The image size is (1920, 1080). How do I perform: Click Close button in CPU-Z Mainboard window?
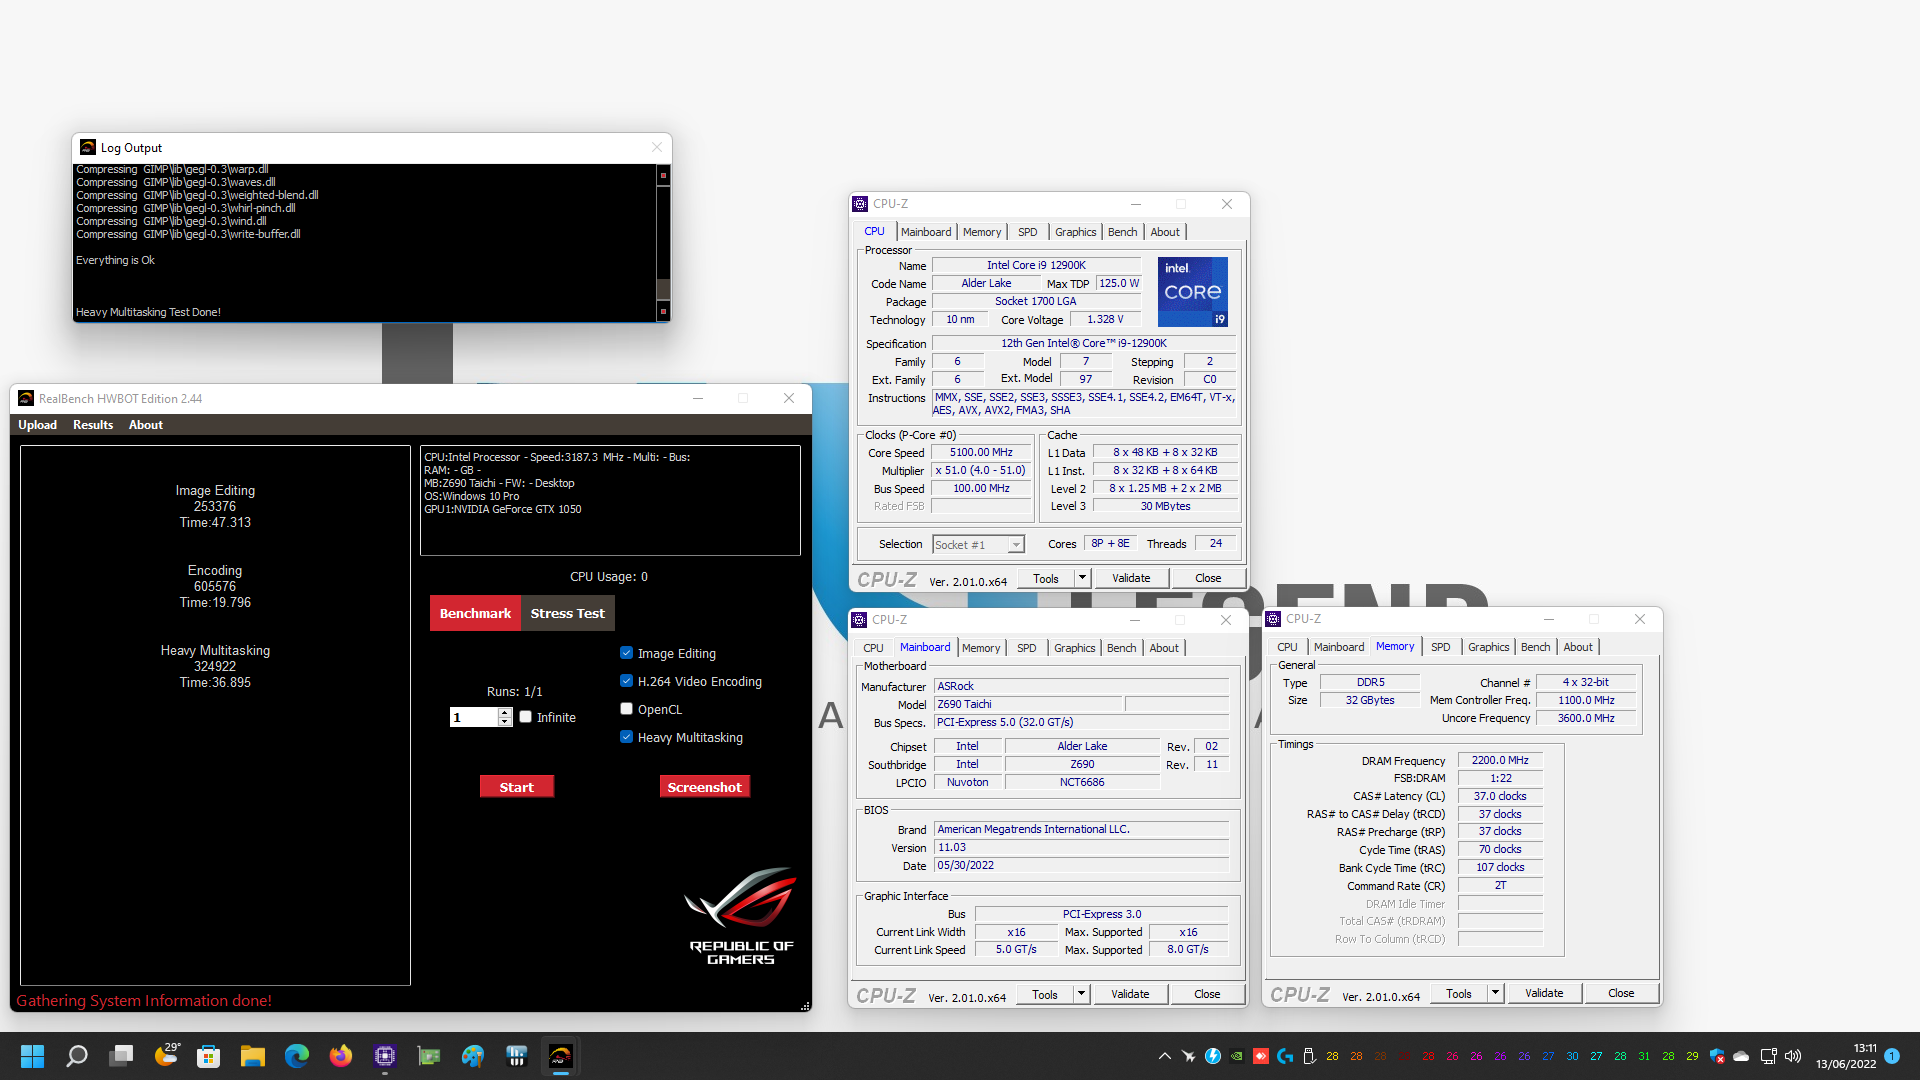pos(1207,994)
